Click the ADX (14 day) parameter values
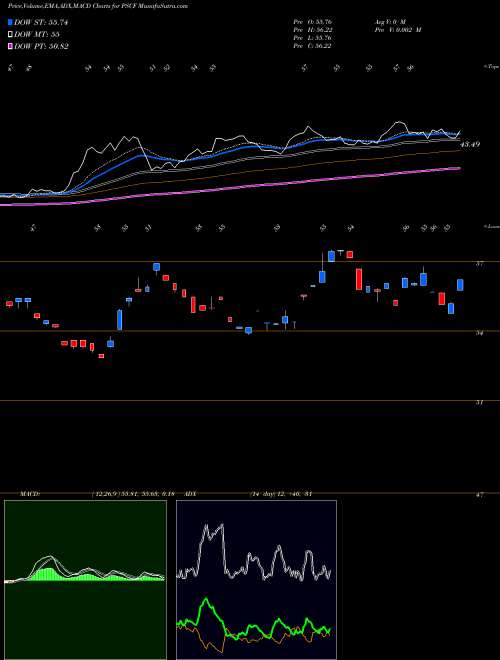500x660 pixels. pos(281,494)
